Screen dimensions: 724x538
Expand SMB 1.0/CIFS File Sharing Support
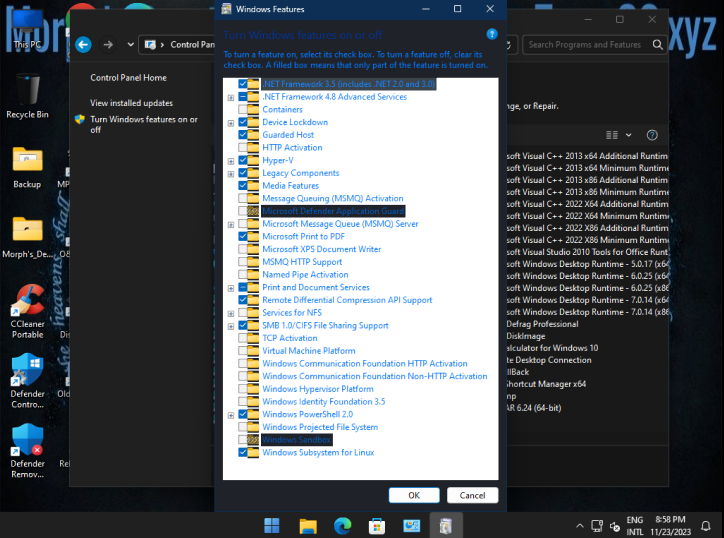[231, 326]
